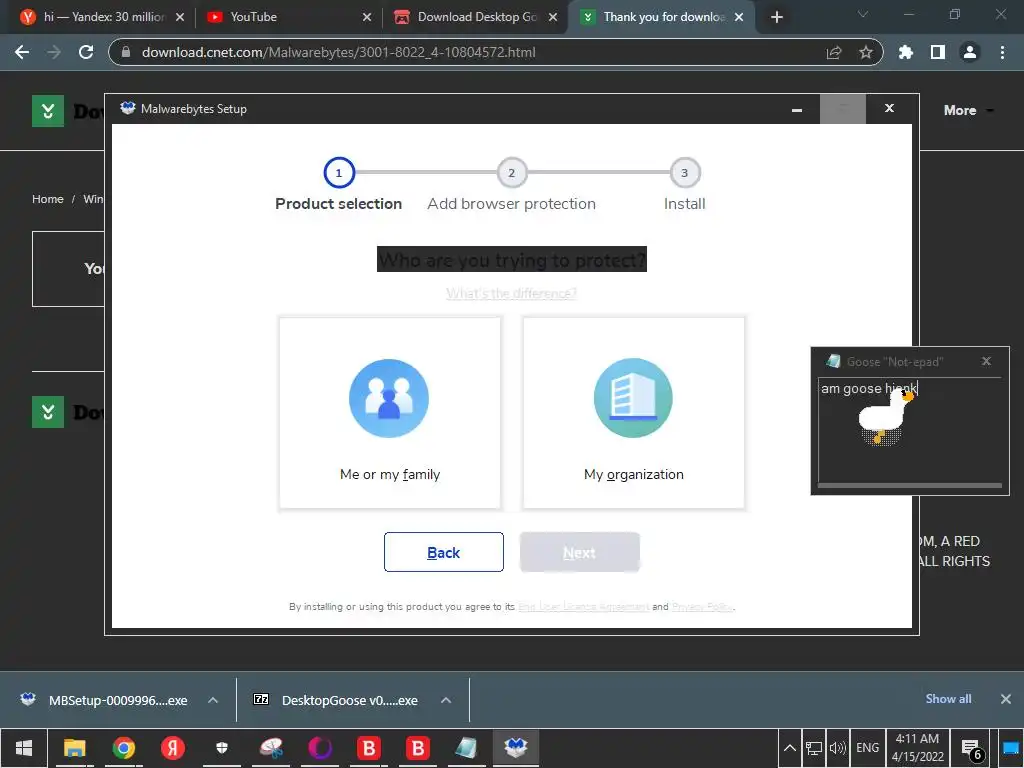Screen dimensions: 1024x768
Task: Close the YouTube tab
Action: click(x=367, y=17)
